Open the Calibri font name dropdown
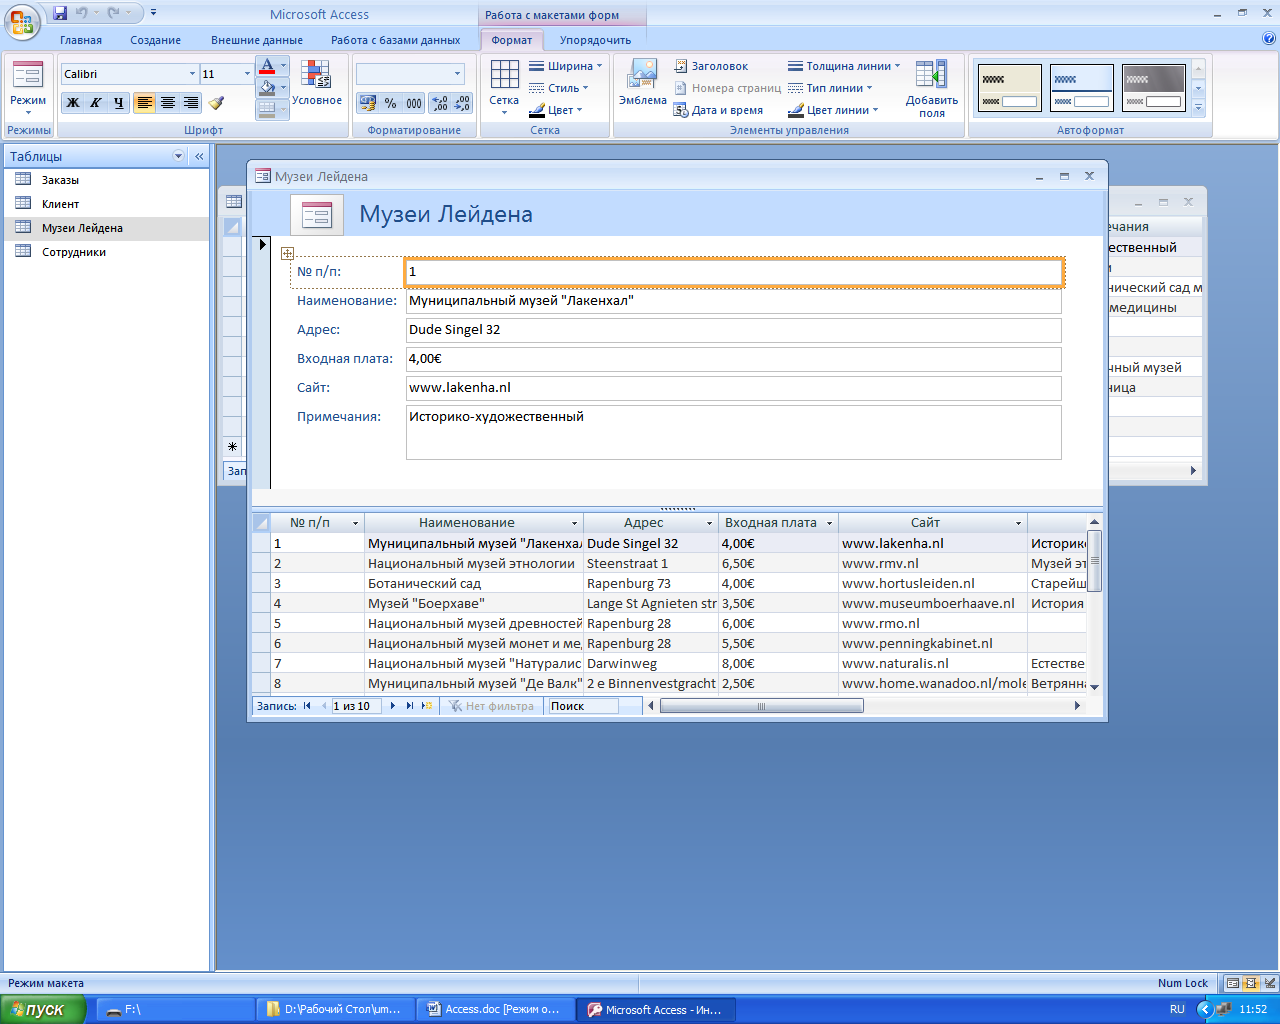 click(192, 74)
